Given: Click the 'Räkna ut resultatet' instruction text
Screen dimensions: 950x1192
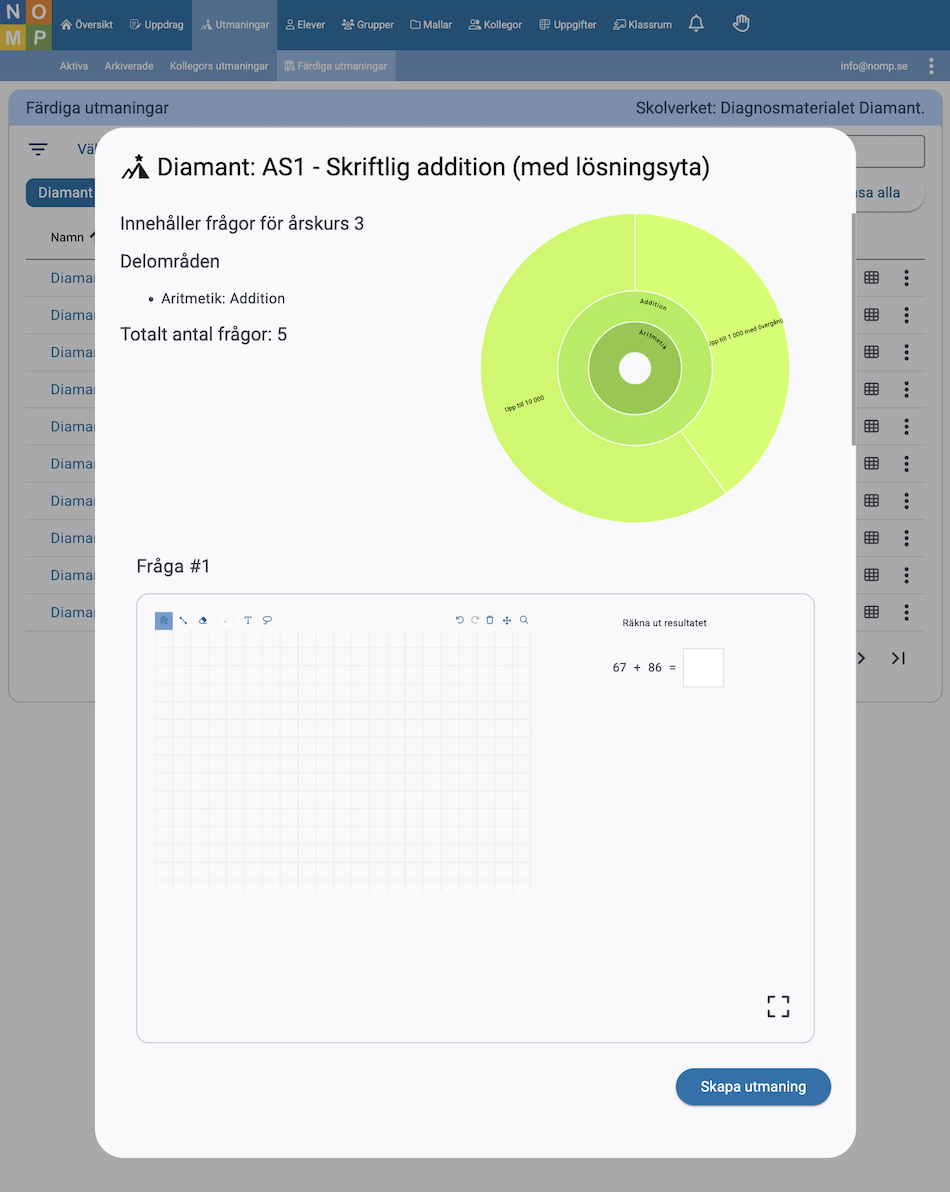Looking at the screenshot, I should [x=664, y=623].
